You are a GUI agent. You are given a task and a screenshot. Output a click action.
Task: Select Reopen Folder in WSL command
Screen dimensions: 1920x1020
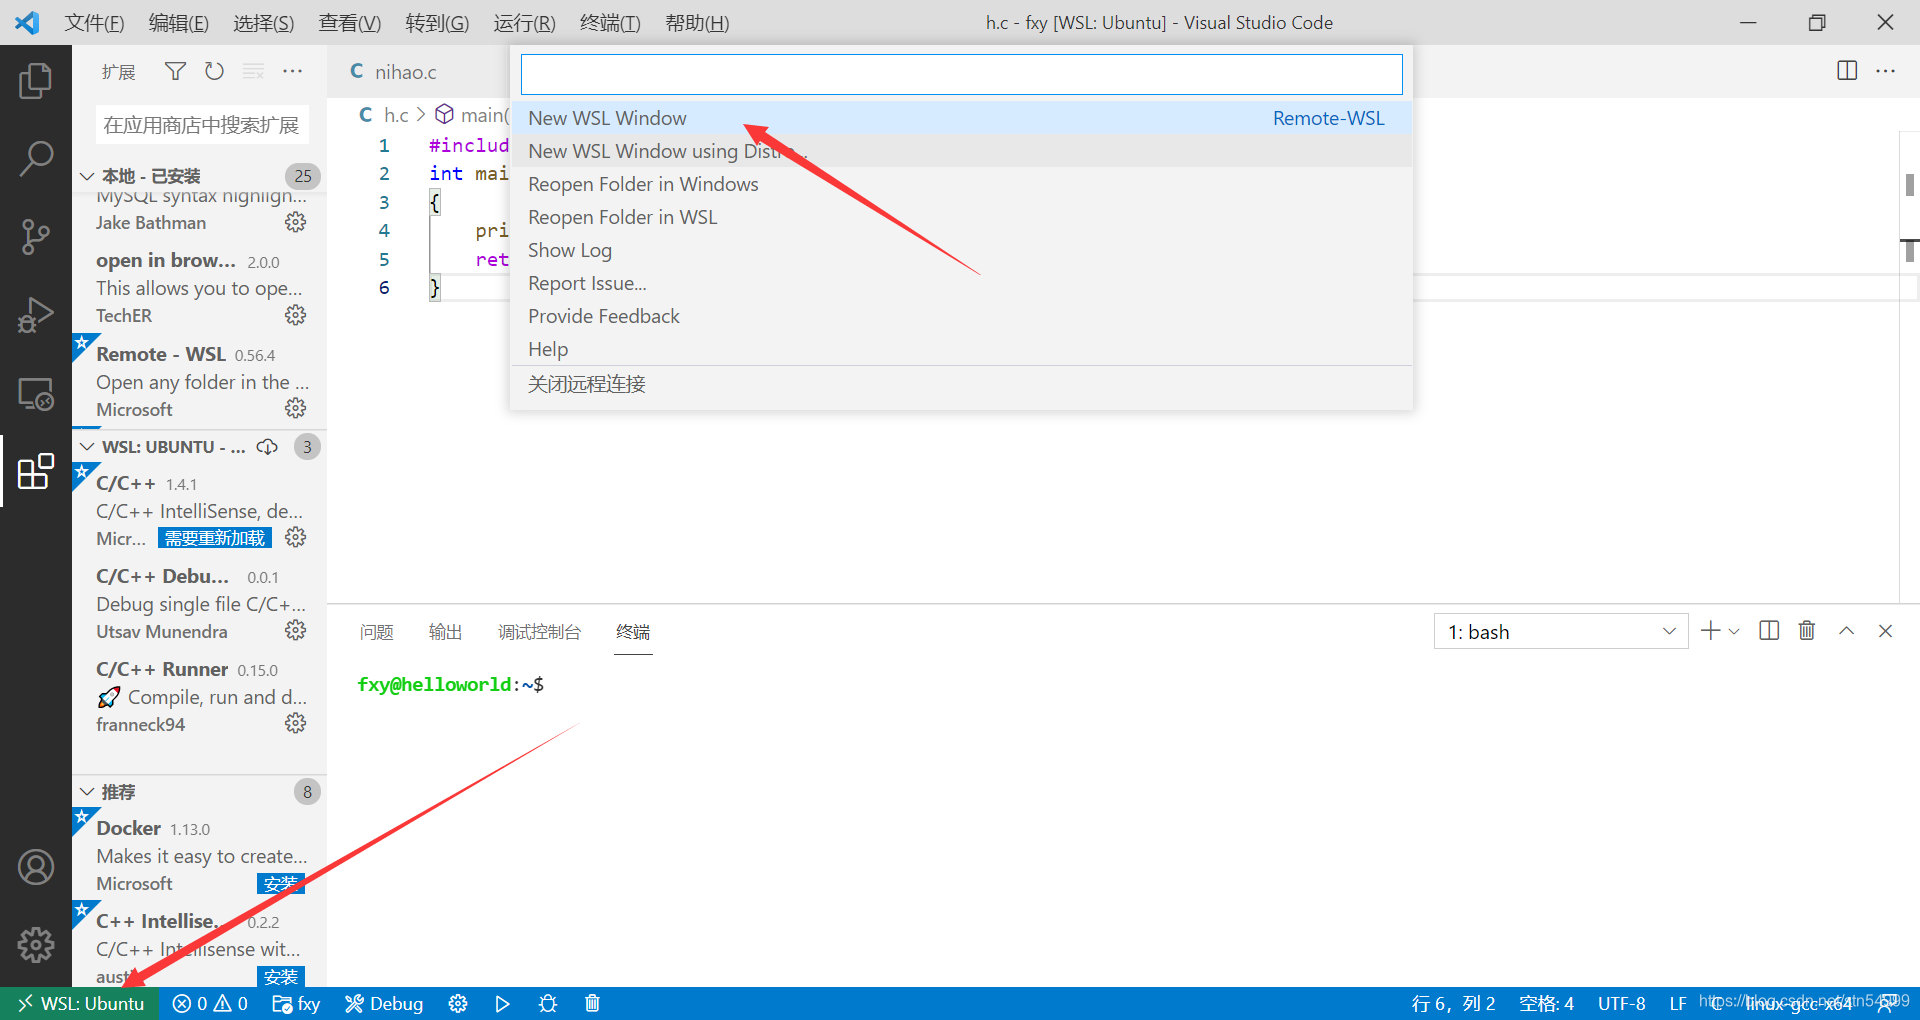point(961,217)
